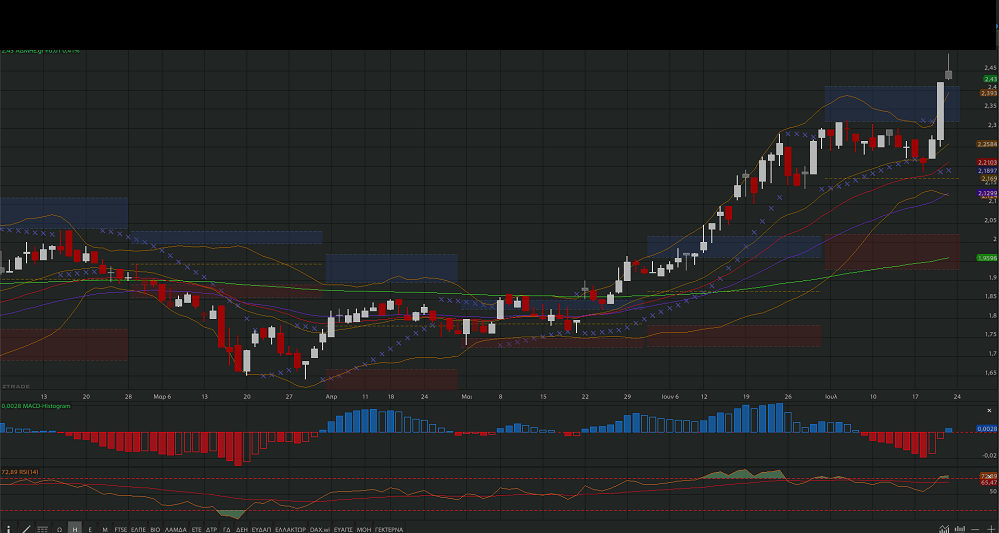The image size is (999, 533).
Task: Select the line drawing tool
Action: coord(26,529)
